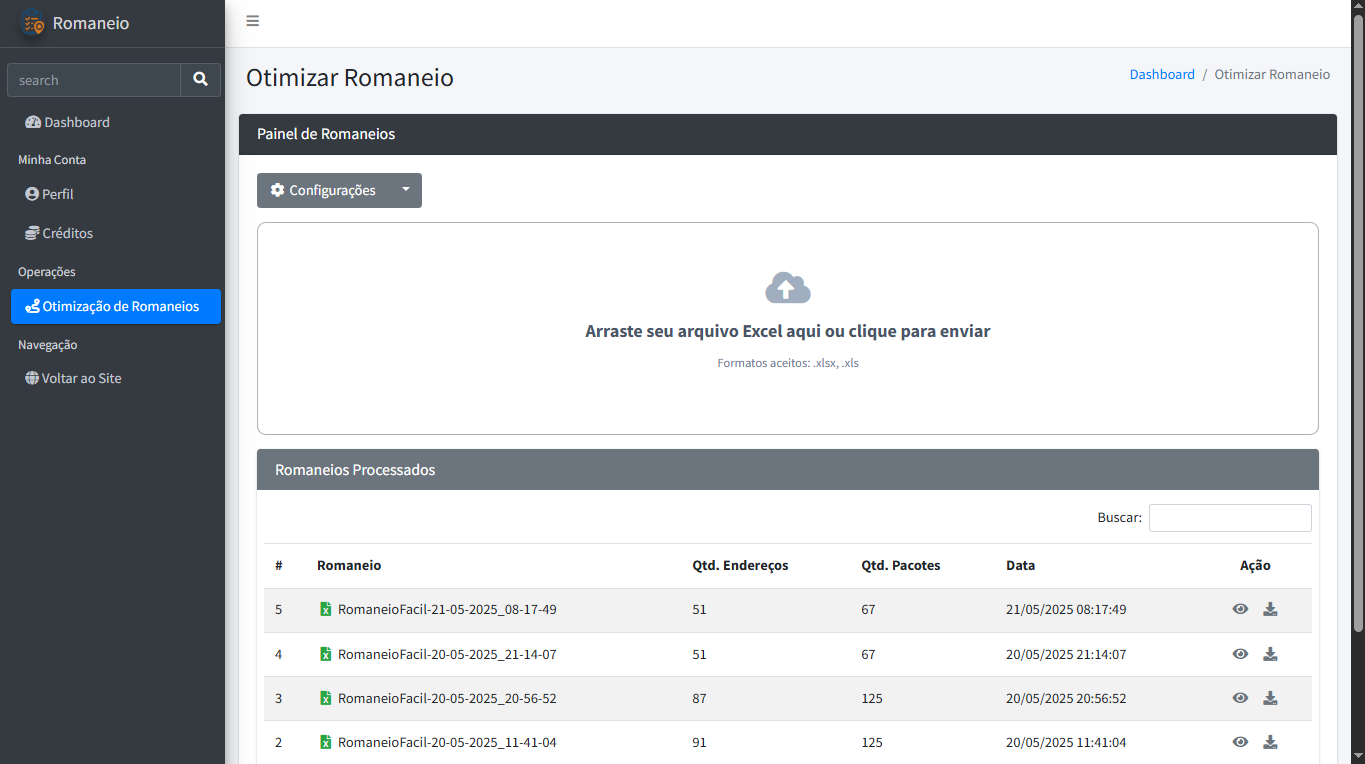Click the Romaneio brand name text

(x=91, y=23)
